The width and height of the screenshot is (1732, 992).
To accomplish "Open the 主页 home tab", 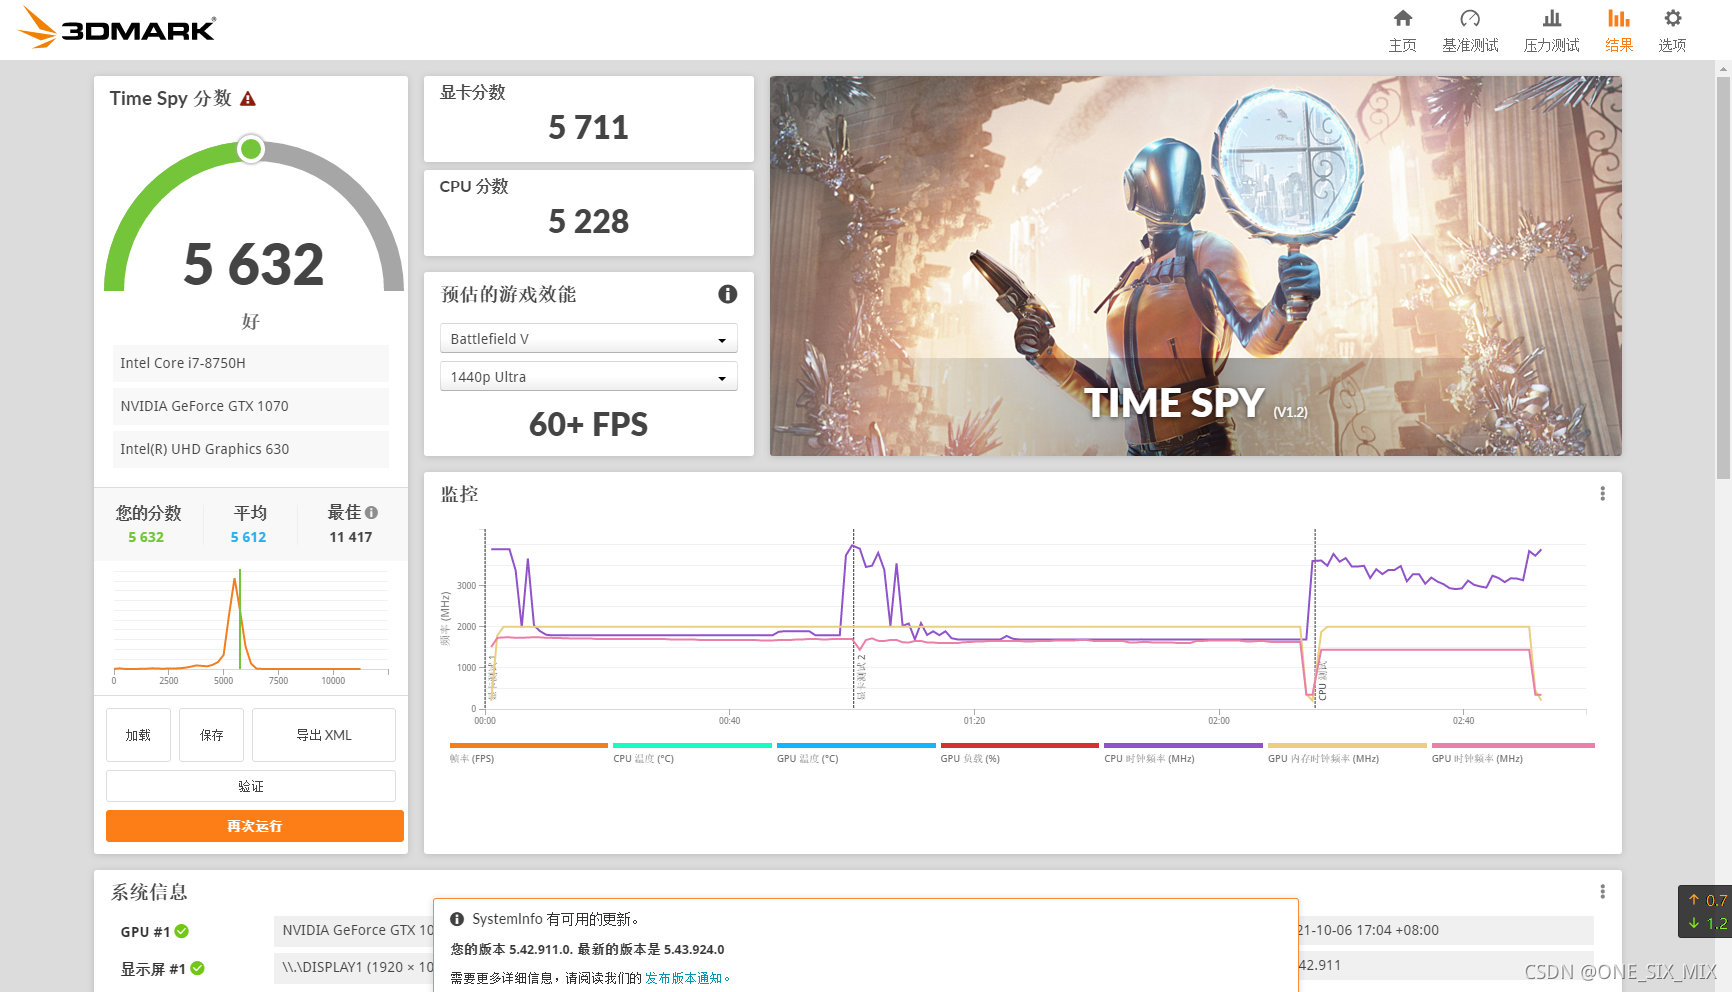I will (x=1402, y=30).
